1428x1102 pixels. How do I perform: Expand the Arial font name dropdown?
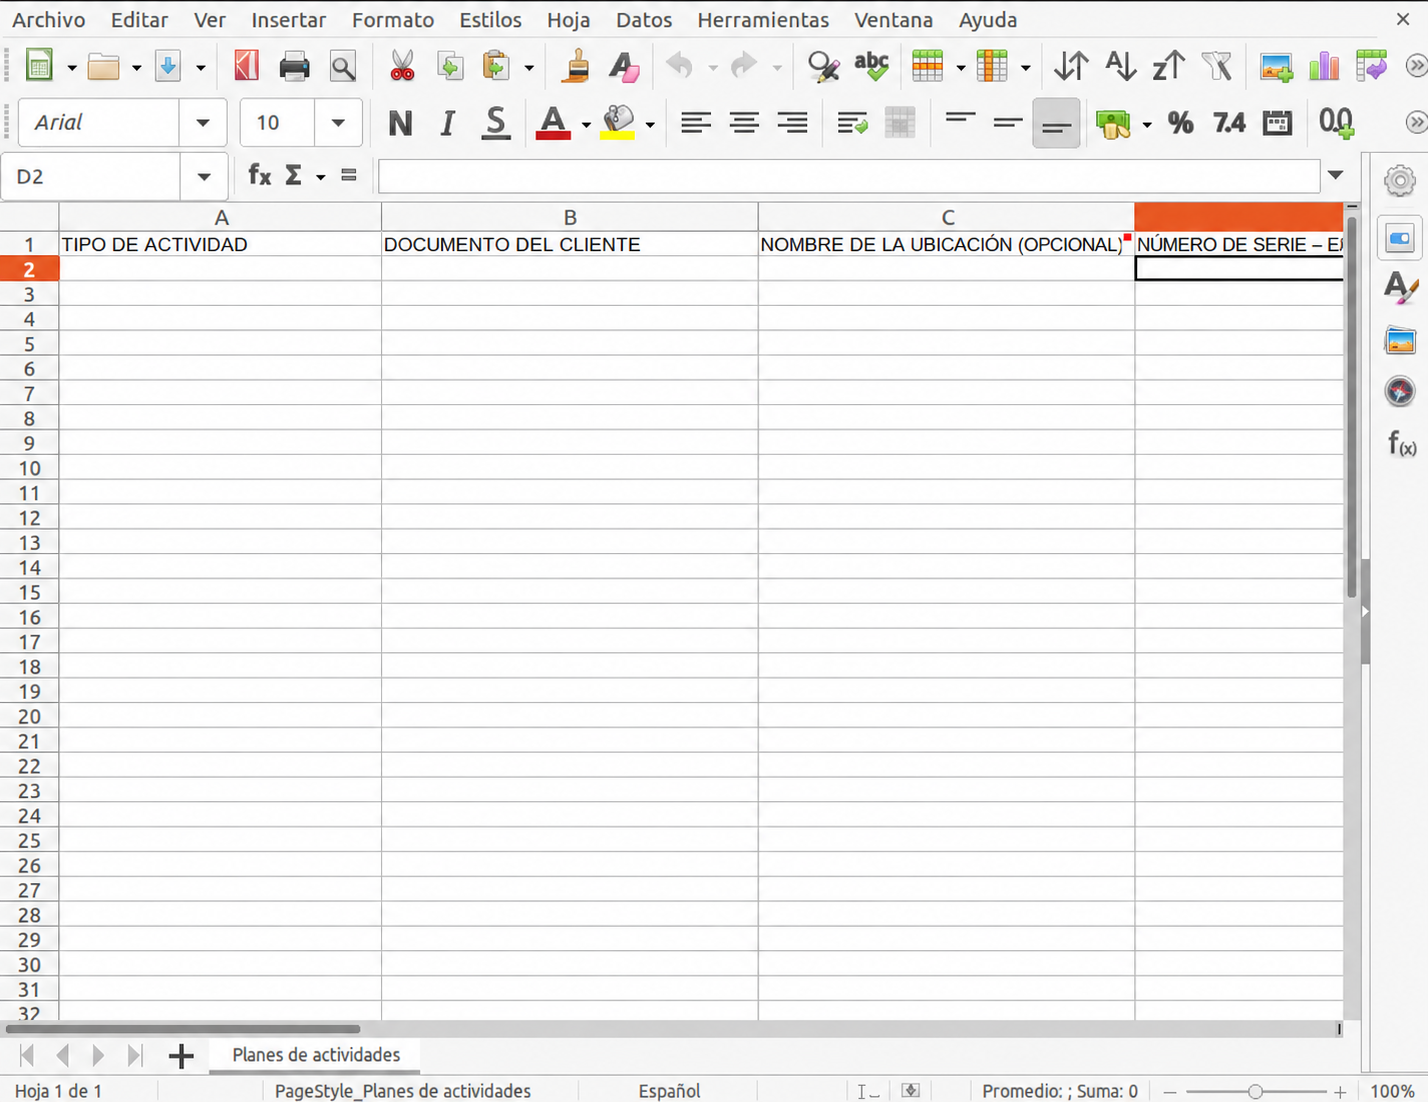[x=203, y=123]
